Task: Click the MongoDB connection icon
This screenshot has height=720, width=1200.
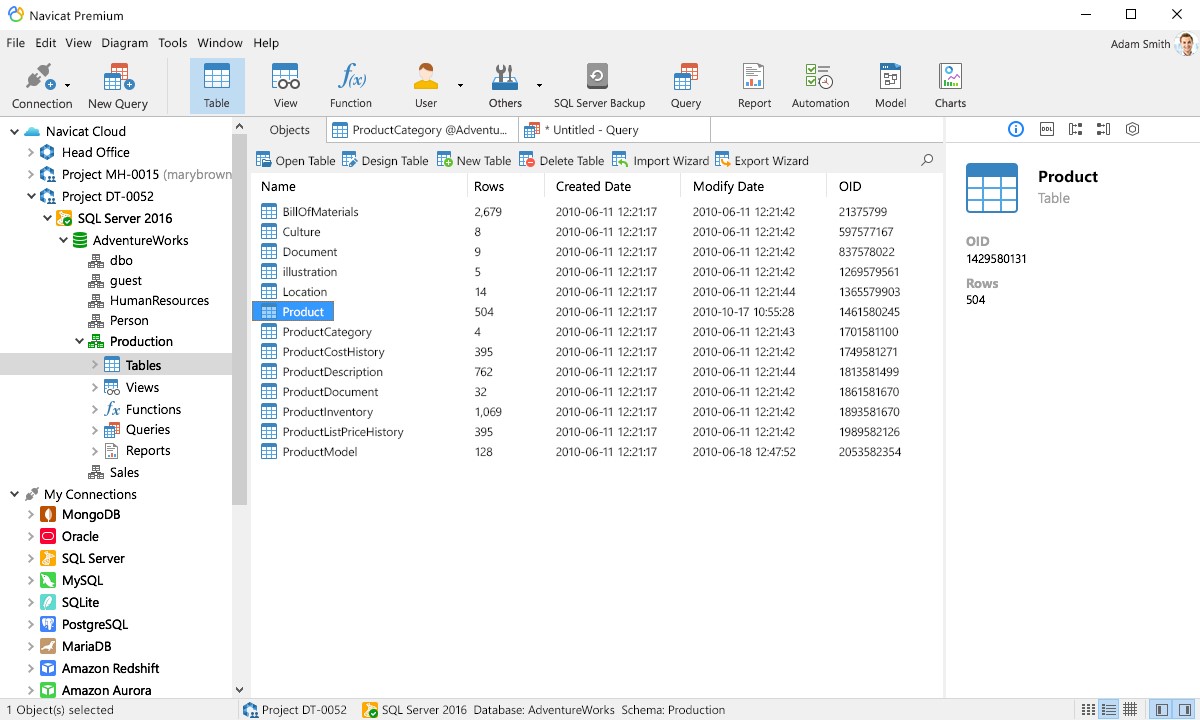Action: click(x=47, y=515)
